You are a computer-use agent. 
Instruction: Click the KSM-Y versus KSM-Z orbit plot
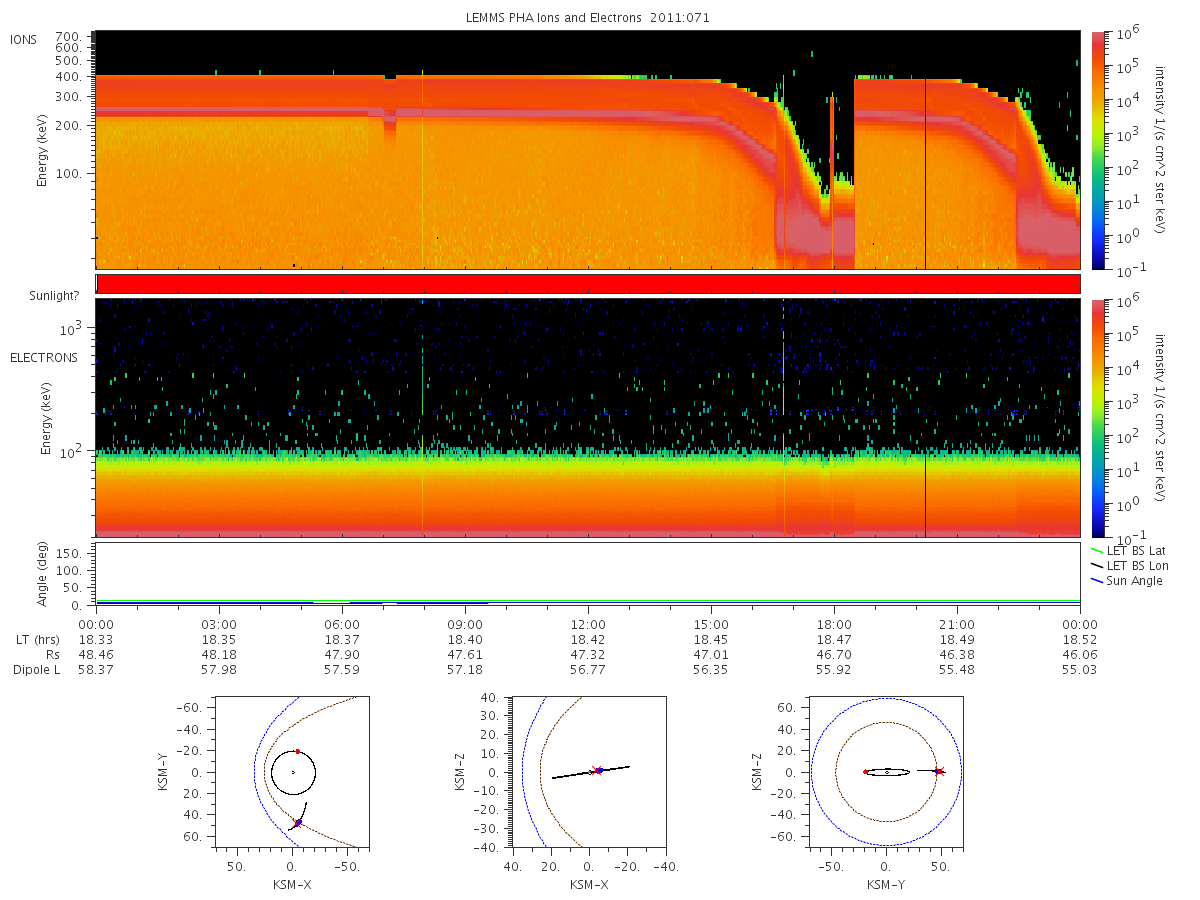[x=886, y=771]
